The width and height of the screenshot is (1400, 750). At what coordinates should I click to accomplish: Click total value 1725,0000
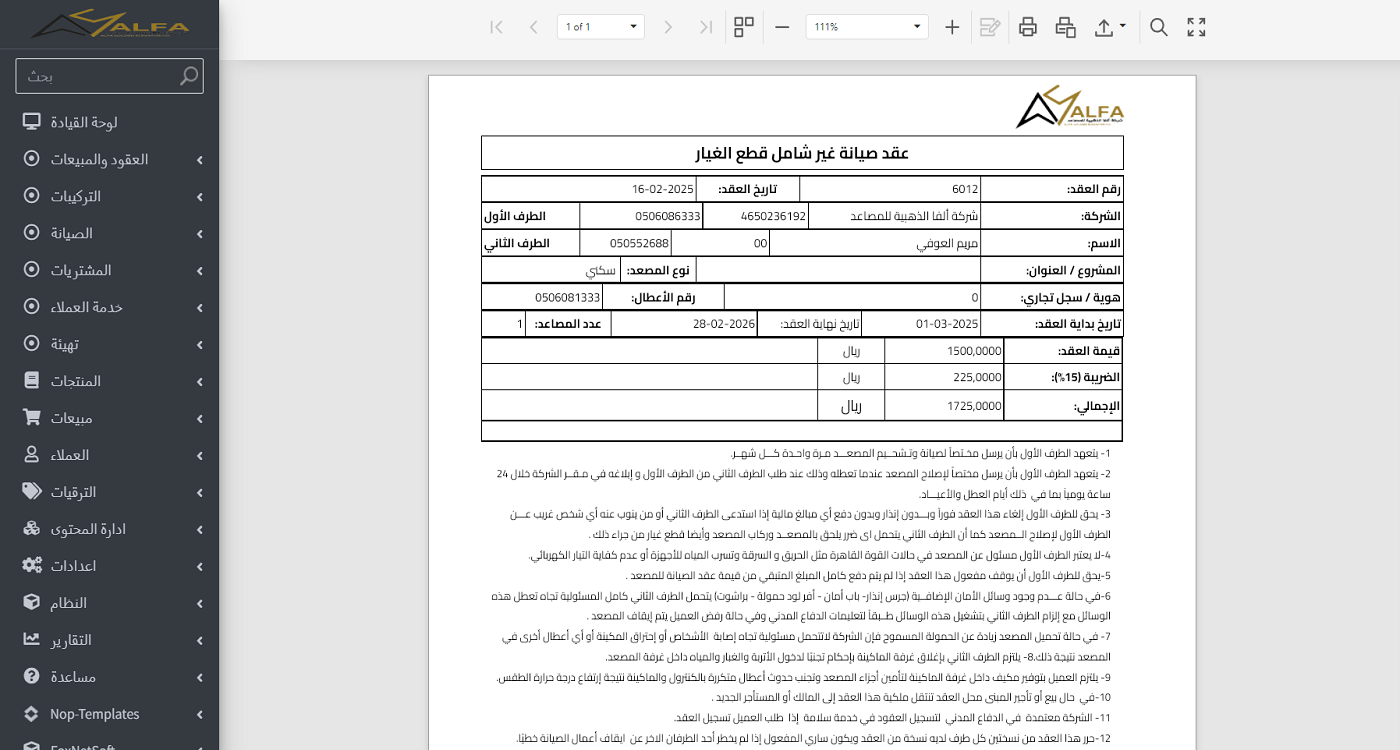click(973, 406)
